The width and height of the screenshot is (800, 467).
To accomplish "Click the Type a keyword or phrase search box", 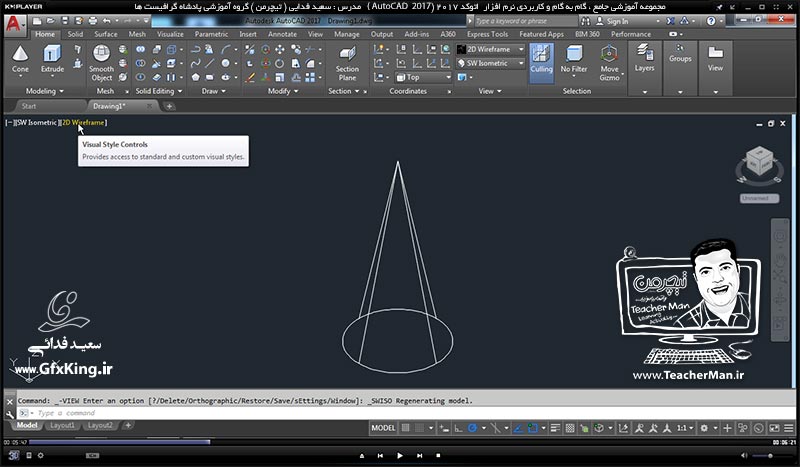I will [x=526, y=21].
